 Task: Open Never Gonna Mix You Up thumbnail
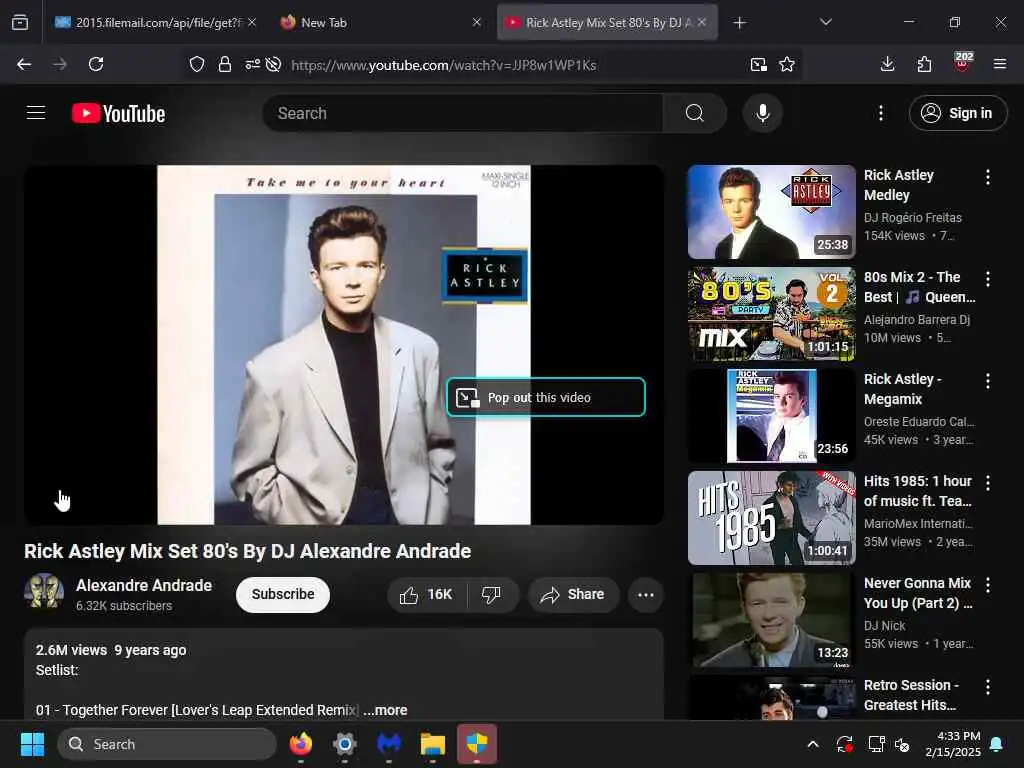771,620
